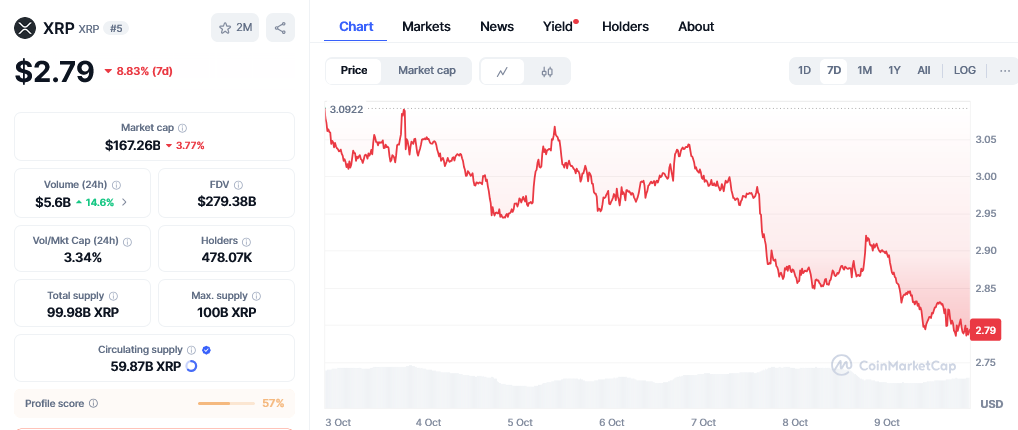Screen dimensions: 1018x430
Task: Select the 1D time range
Action: tap(804, 70)
